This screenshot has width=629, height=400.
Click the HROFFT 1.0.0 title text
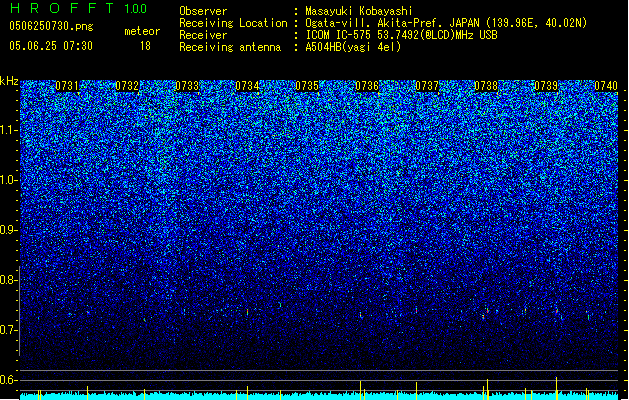[79, 8]
